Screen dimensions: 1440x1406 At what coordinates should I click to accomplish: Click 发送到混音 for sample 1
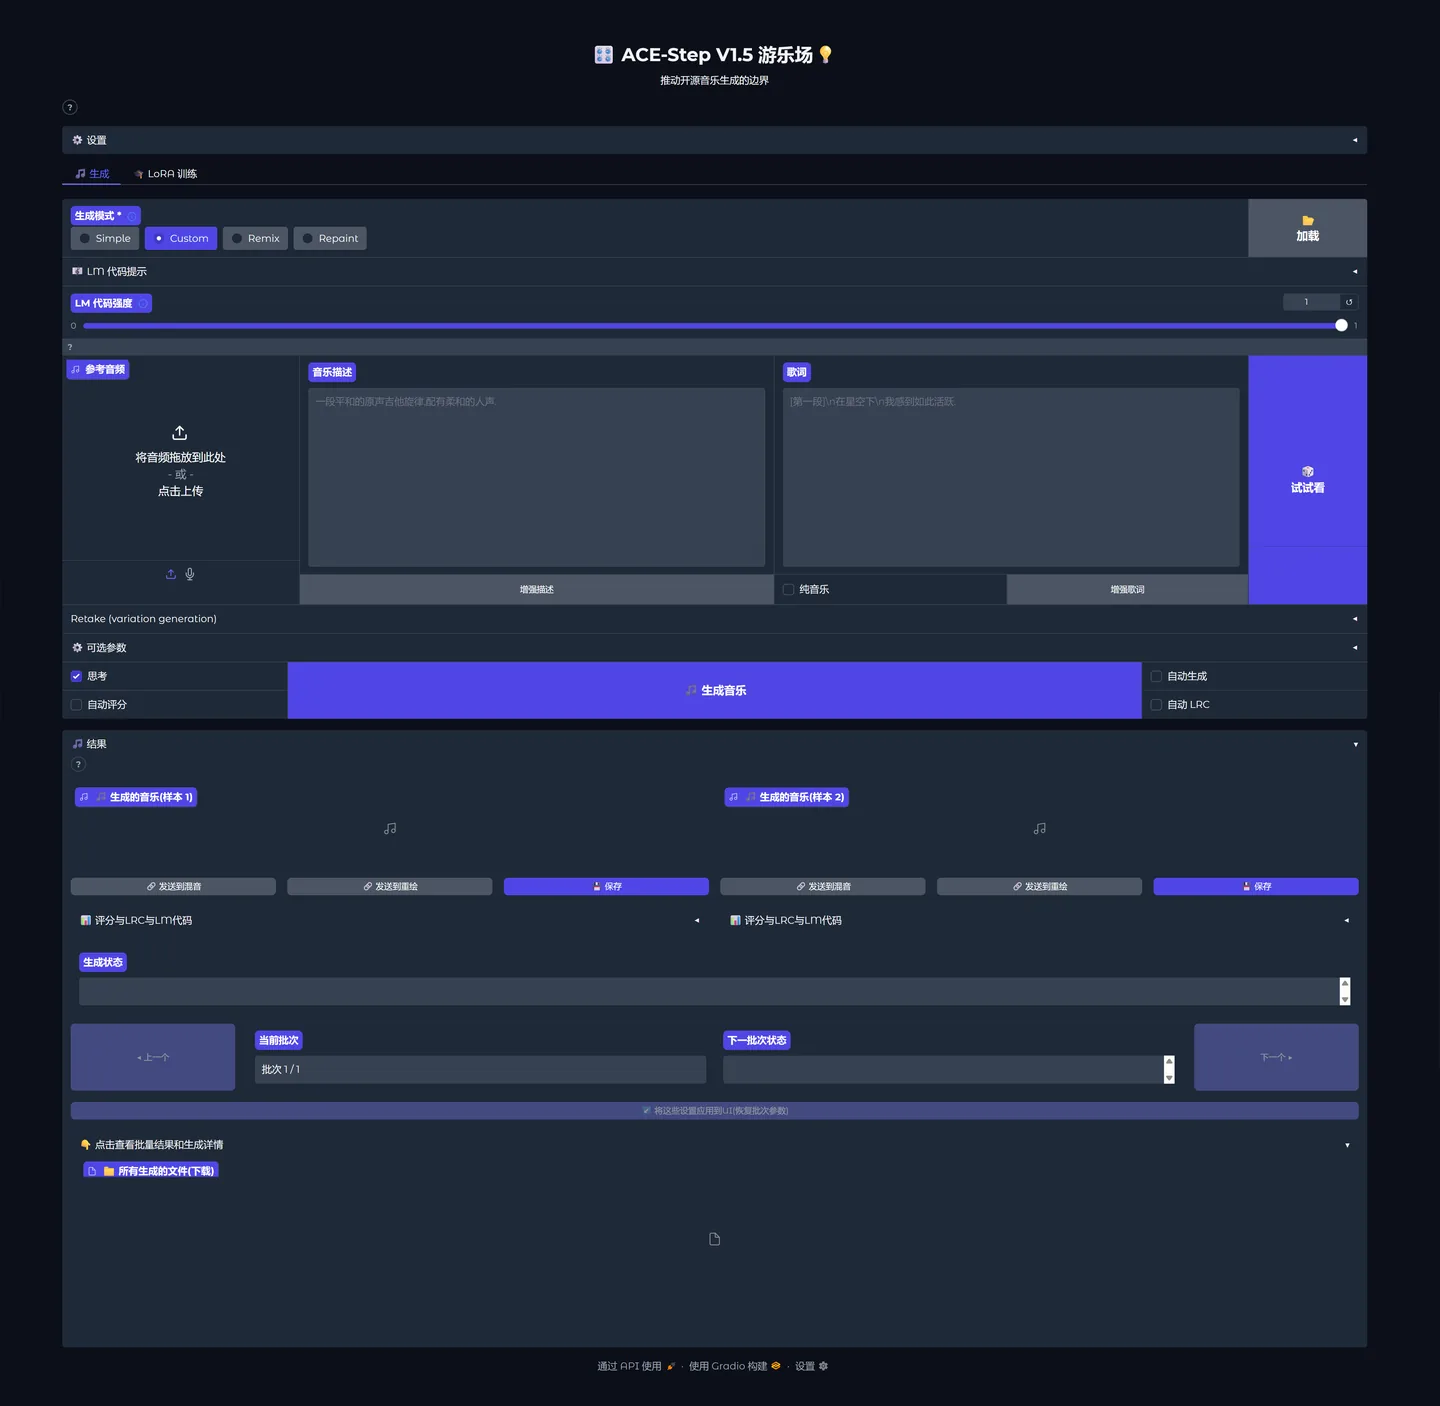[x=173, y=887]
